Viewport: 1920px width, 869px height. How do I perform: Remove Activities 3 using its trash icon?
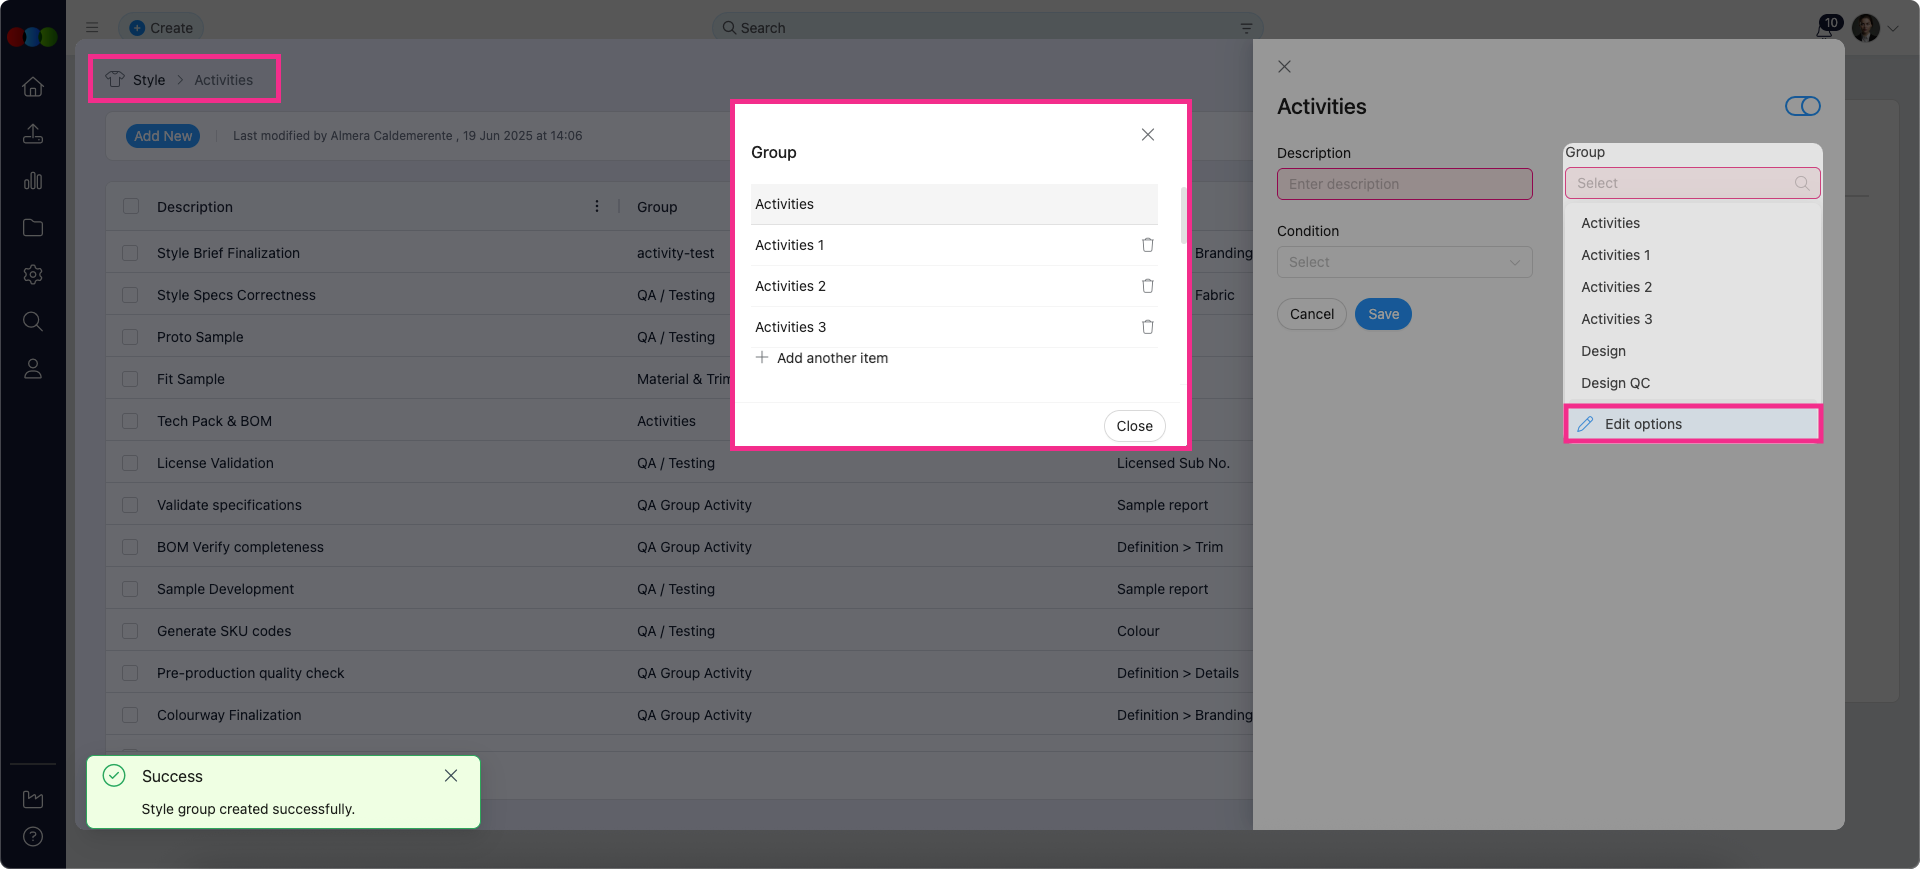click(x=1147, y=327)
